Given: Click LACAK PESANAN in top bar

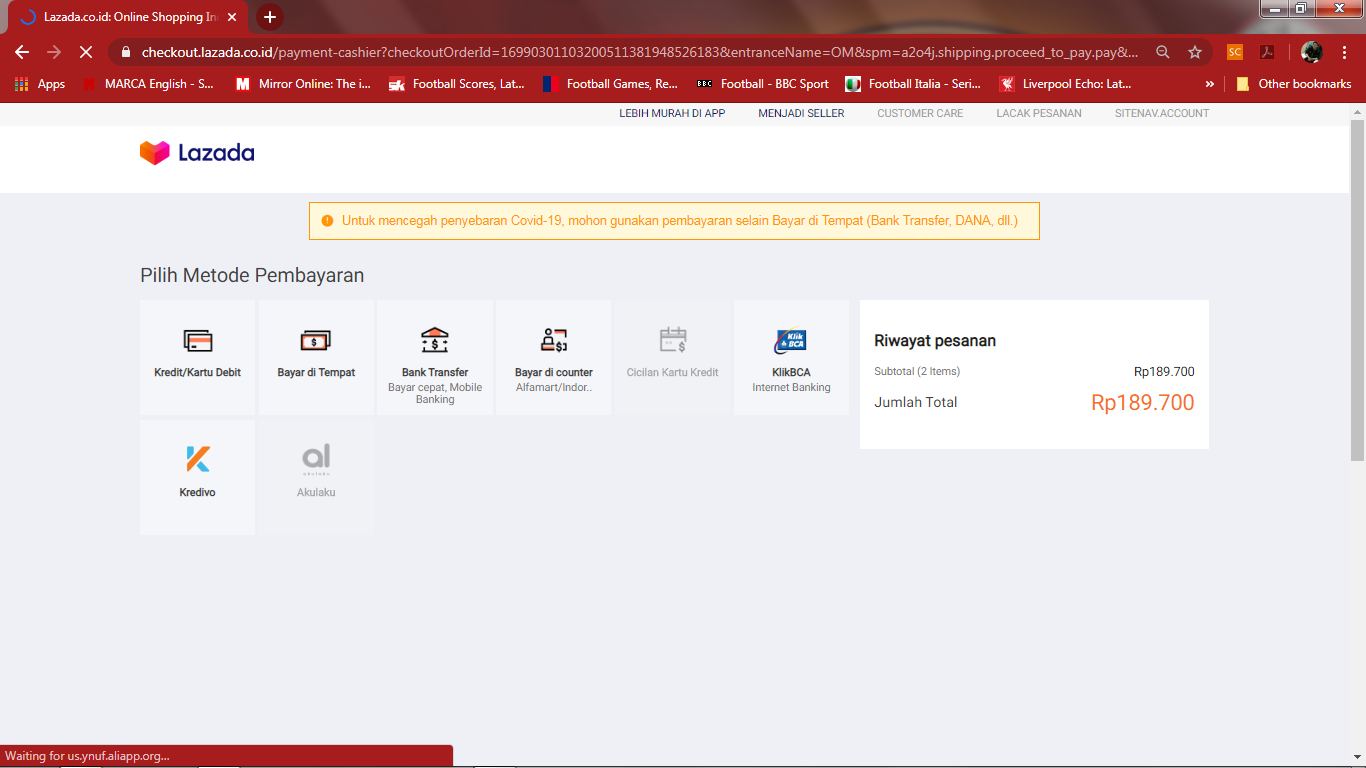Looking at the screenshot, I should 1038,113.
